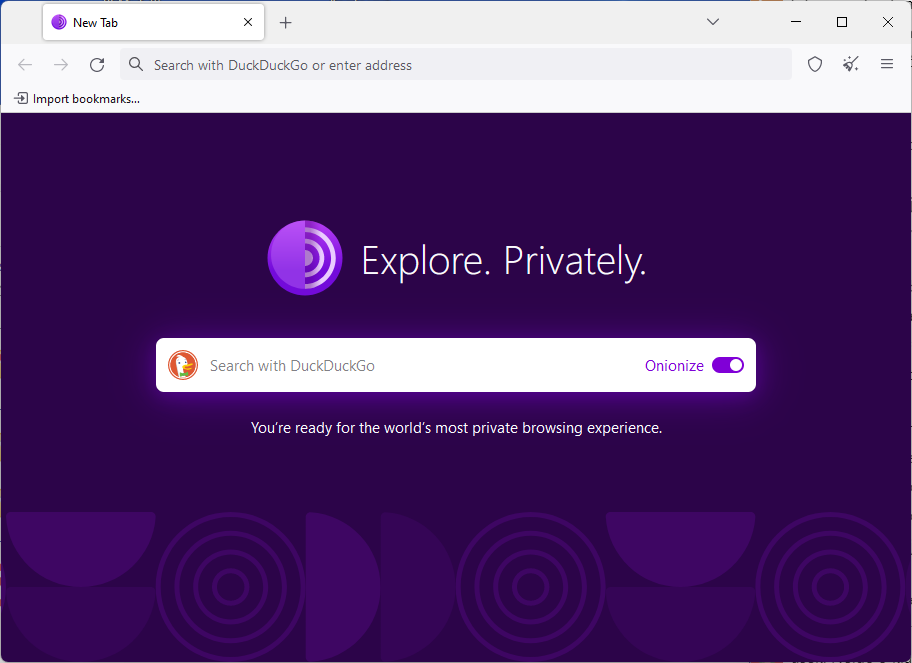
Task: Open the hamburger application menu
Action: (887, 65)
